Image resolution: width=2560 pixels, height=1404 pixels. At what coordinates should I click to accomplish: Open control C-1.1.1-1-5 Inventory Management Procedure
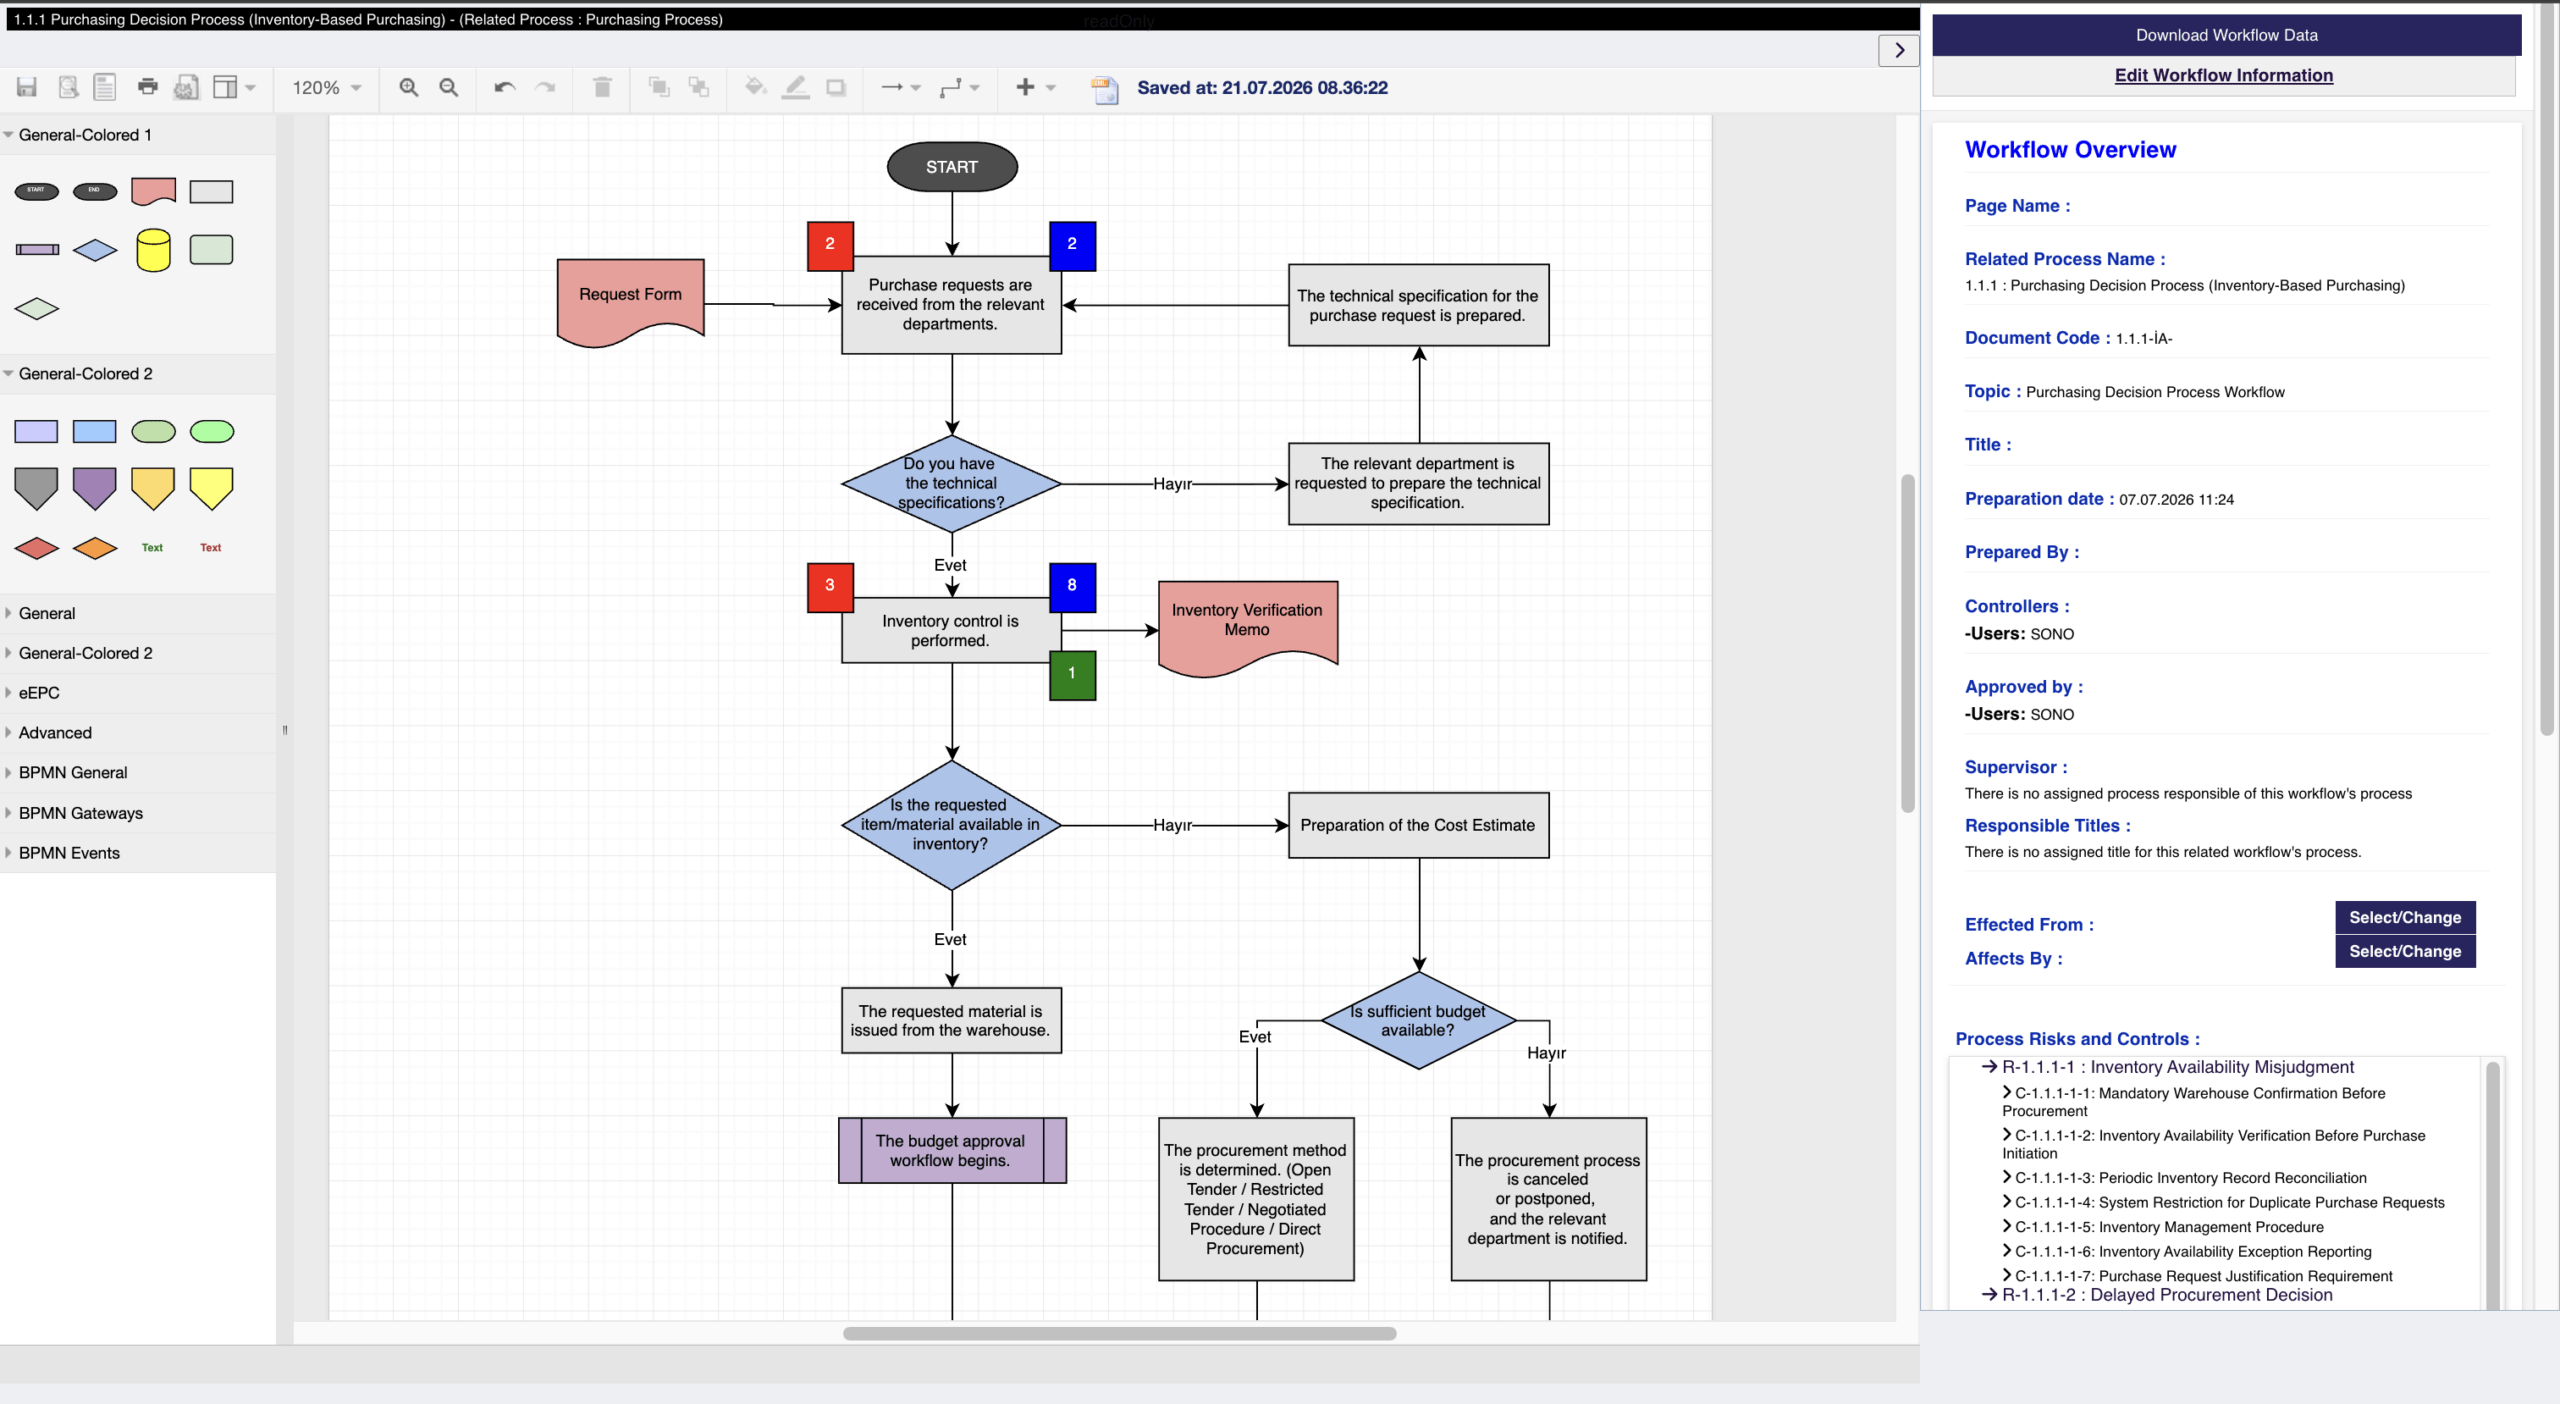click(x=2162, y=1228)
